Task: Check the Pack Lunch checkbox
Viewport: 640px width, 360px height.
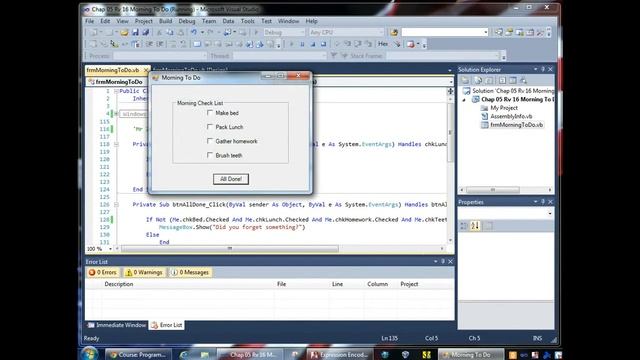Action: click(x=210, y=127)
